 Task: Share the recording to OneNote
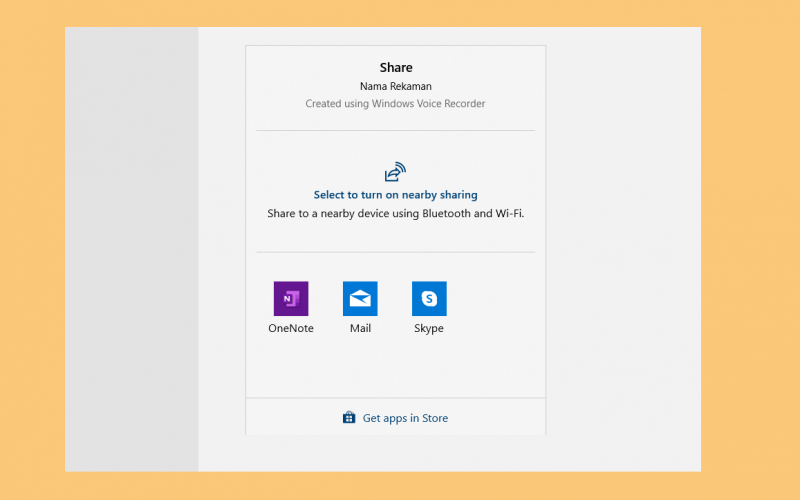(x=291, y=298)
